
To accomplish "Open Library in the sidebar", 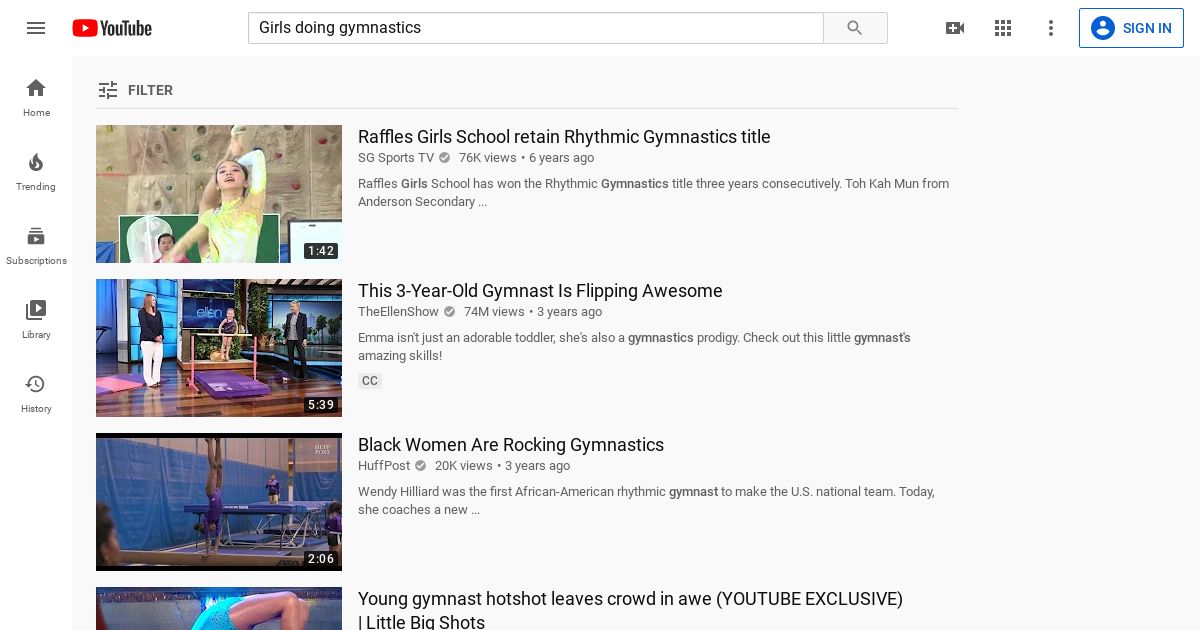I will pyautogui.click(x=36, y=320).
